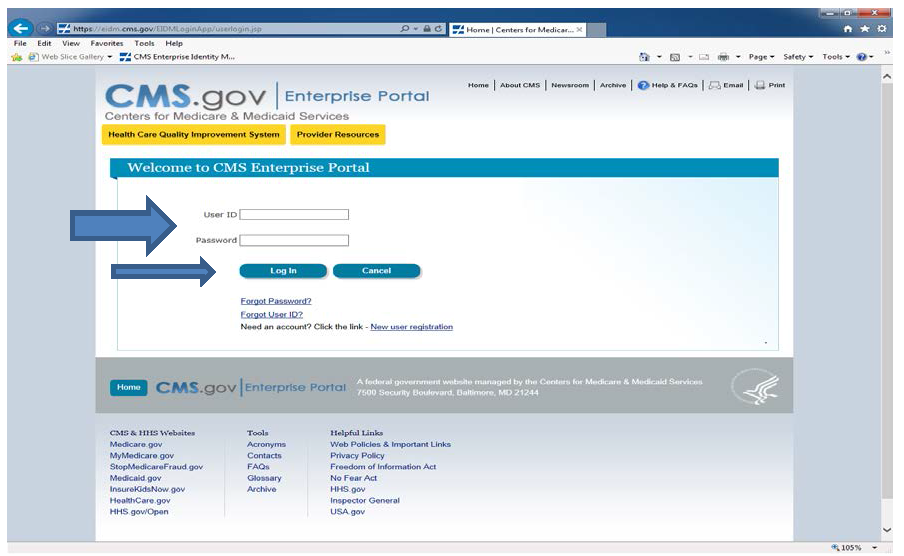Image resolution: width=904 pixels, height=556 pixels.
Task: Open the CMS Enterprise Identity M... favorite
Action: (x=177, y=57)
